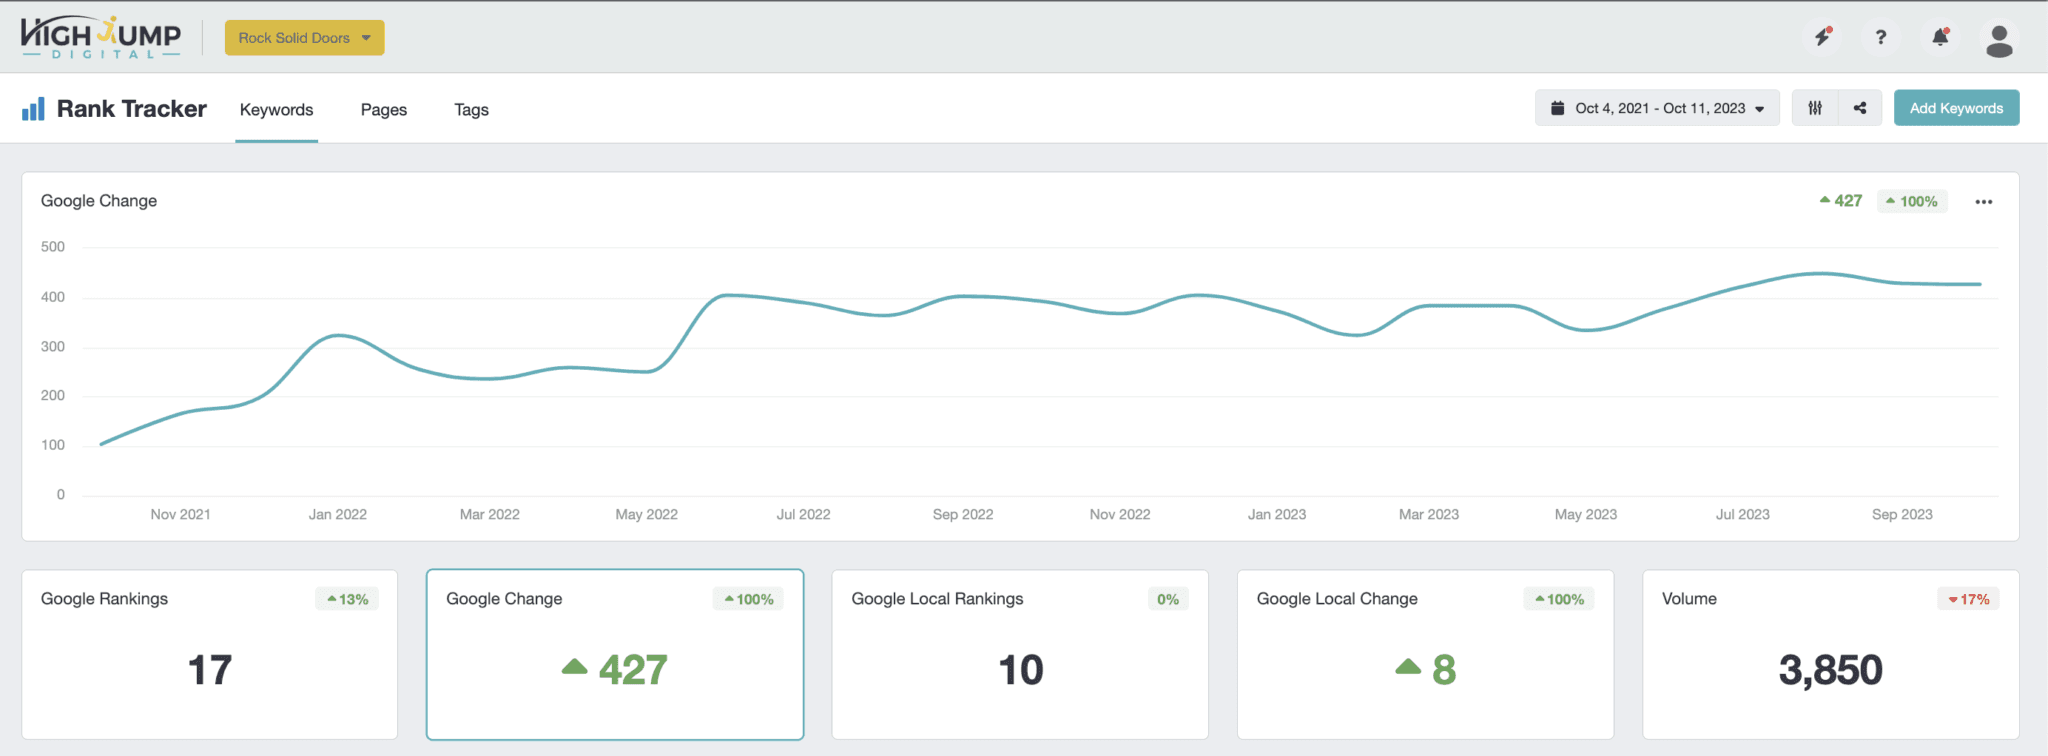Select the Google Local Rankings card

click(1020, 655)
